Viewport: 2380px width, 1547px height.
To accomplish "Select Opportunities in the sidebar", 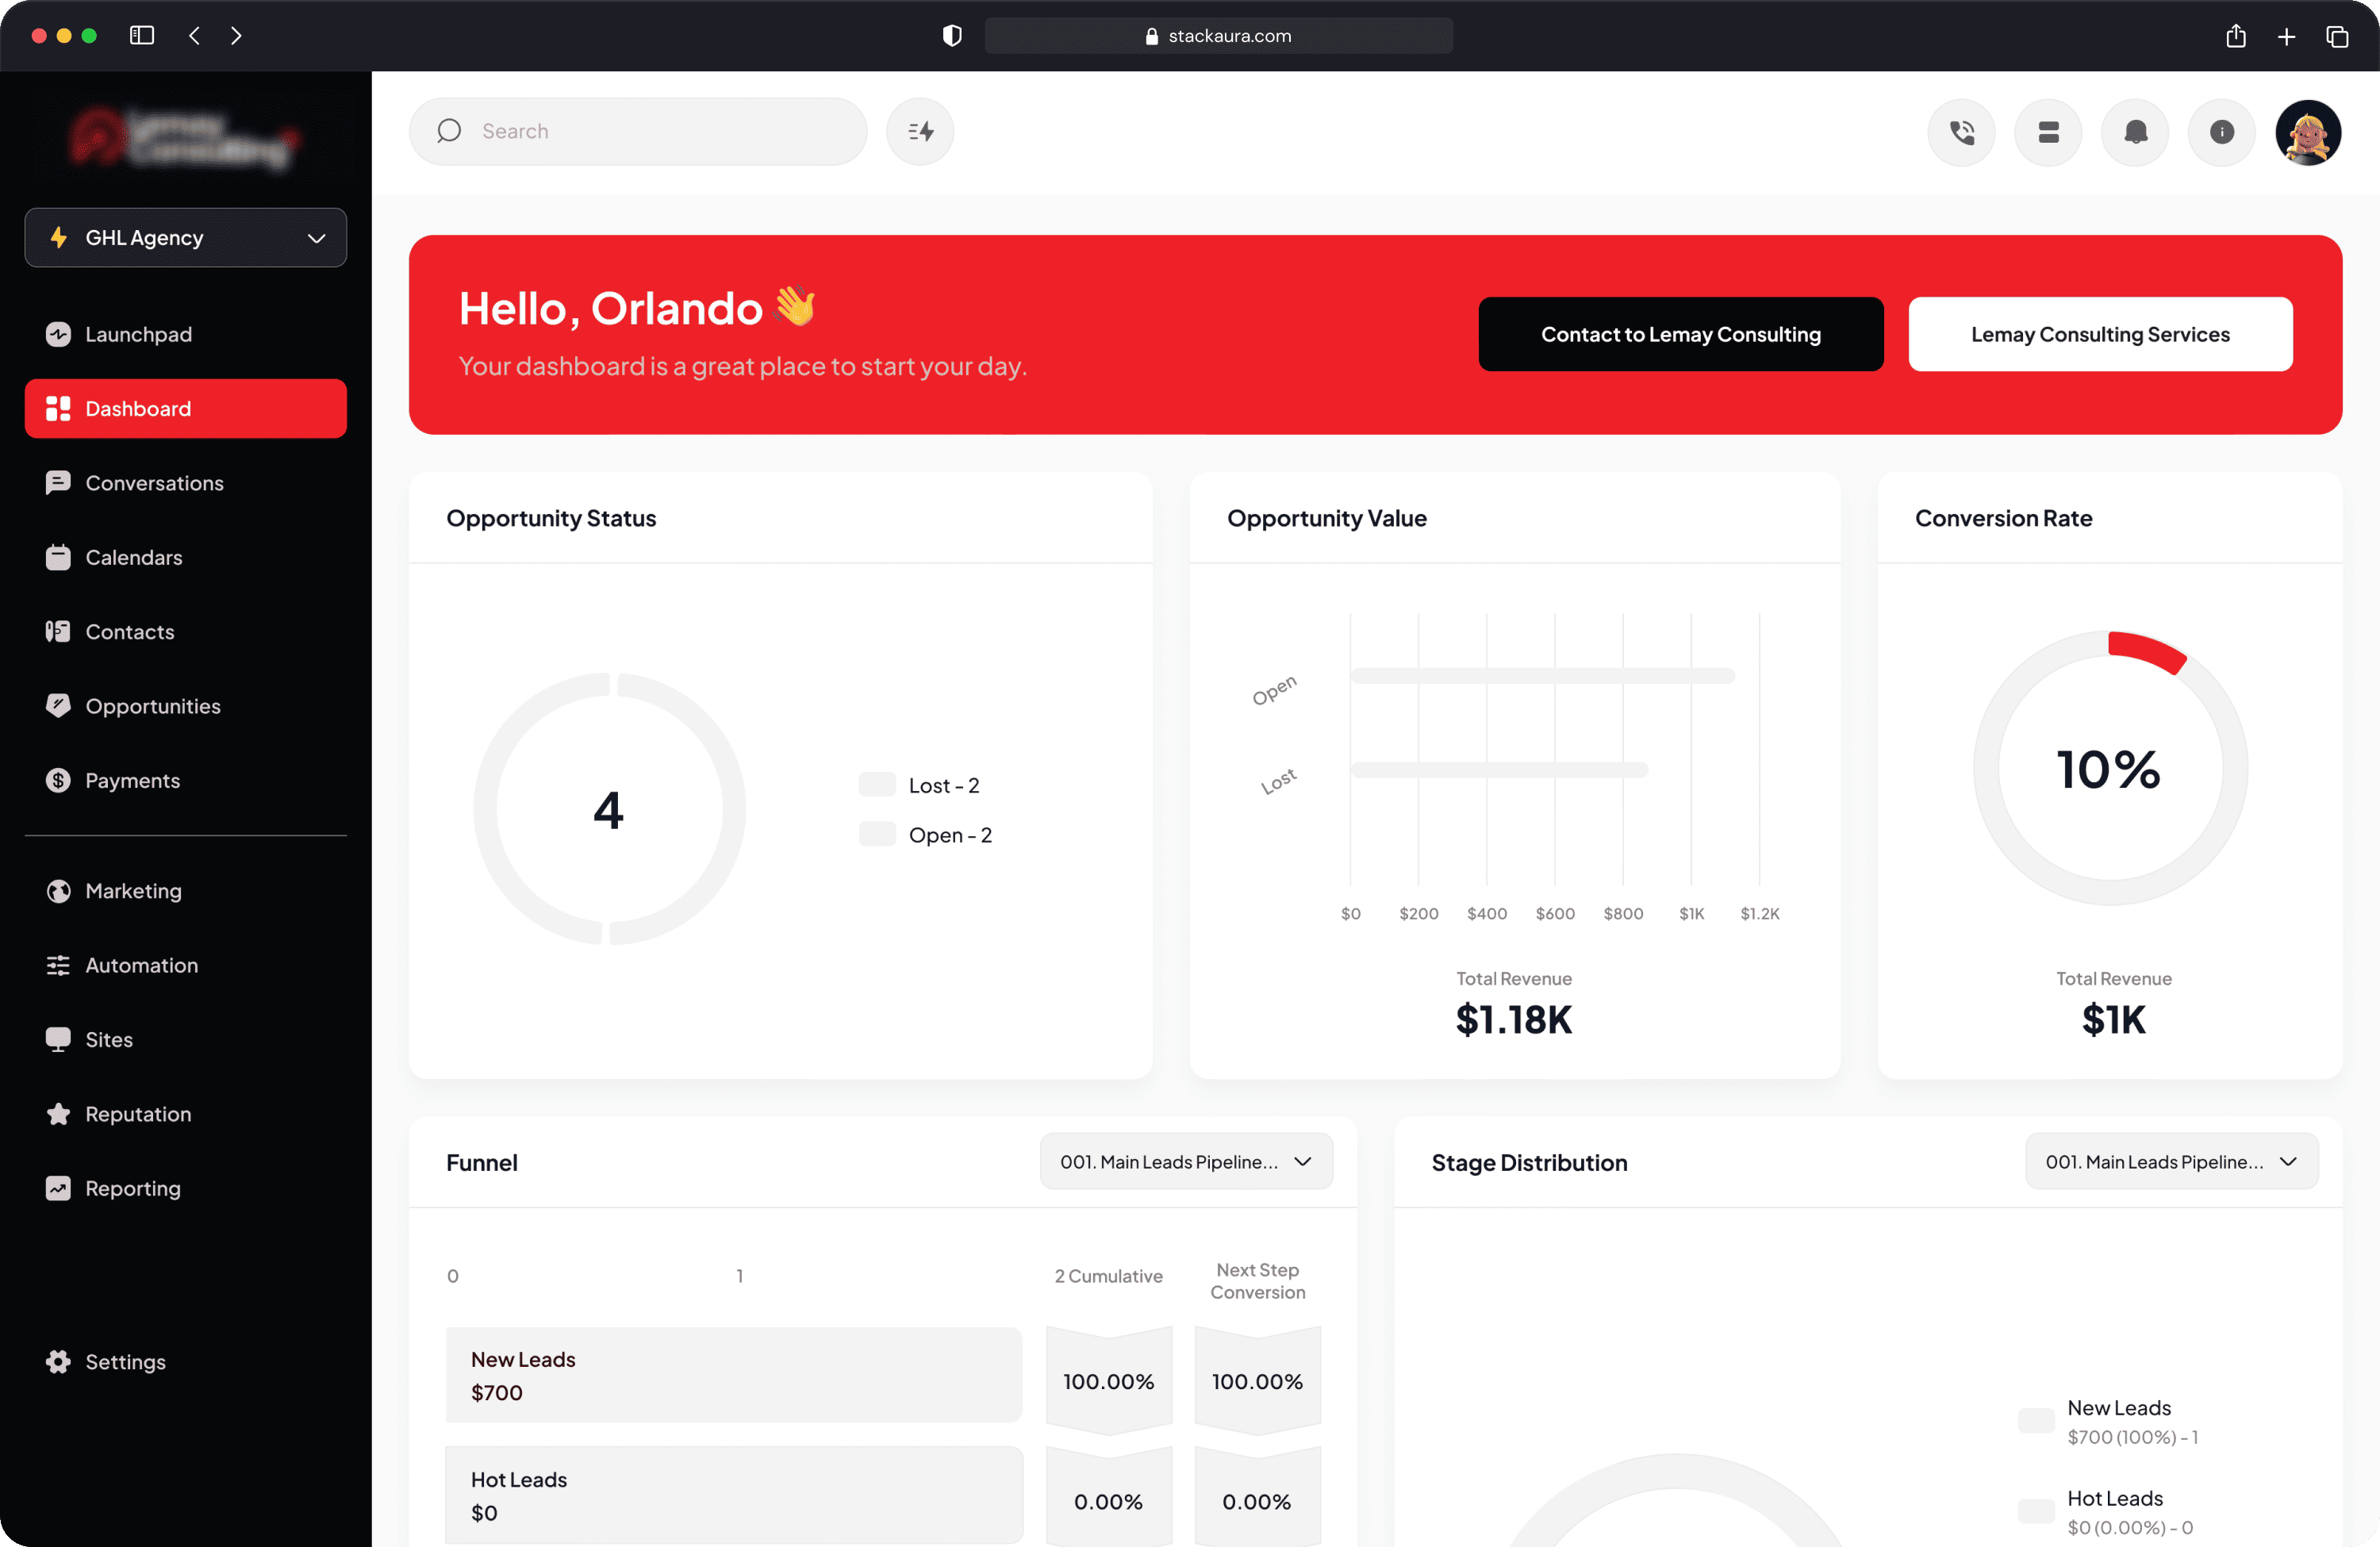I will (x=153, y=705).
